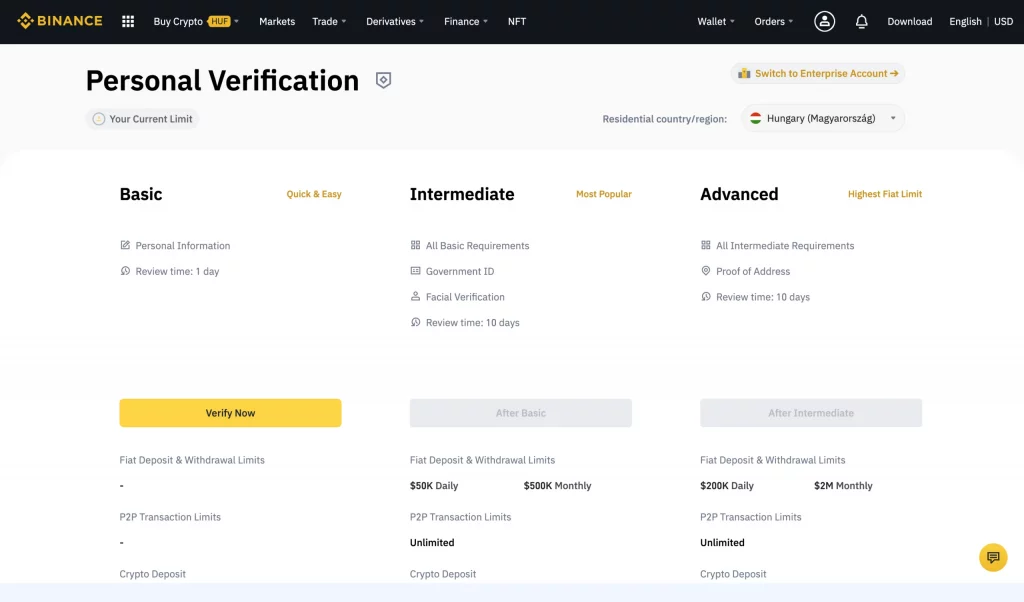Open the chat support widget
This screenshot has width=1024, height=602.
pos(992,557)
